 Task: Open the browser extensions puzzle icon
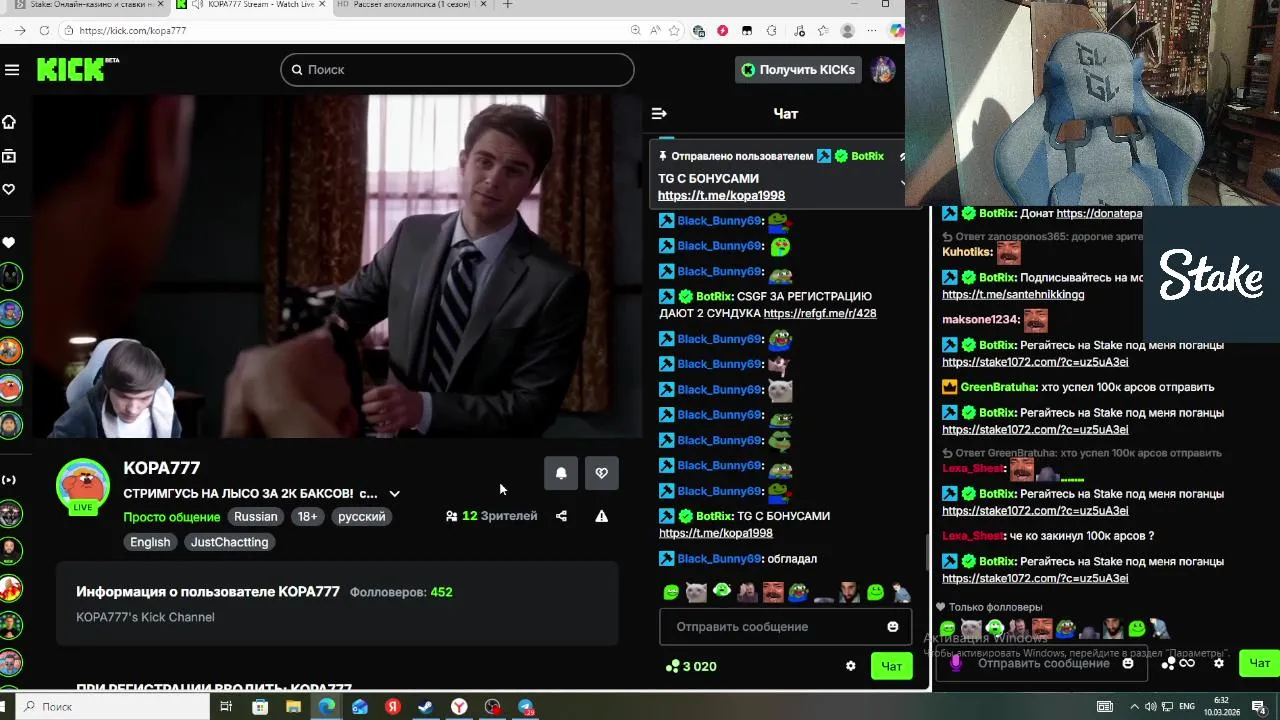(x=771, y=30)
